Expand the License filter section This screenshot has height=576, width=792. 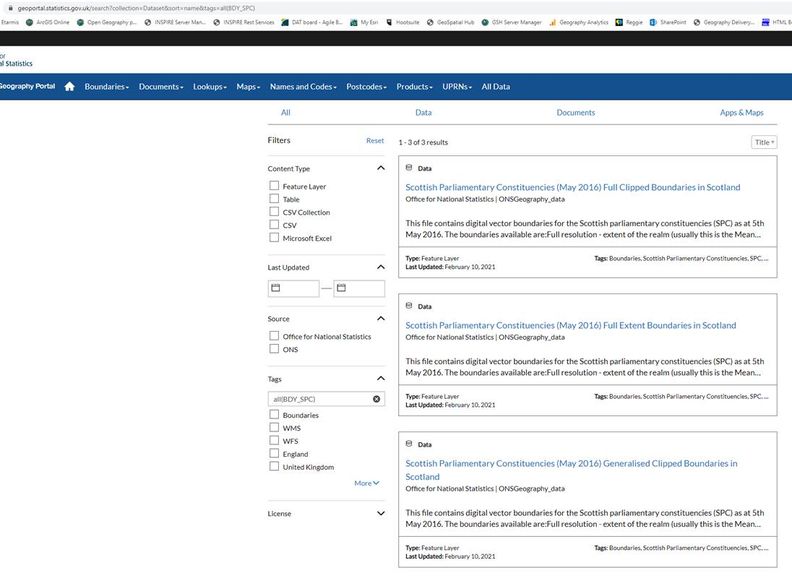[381, 513]
